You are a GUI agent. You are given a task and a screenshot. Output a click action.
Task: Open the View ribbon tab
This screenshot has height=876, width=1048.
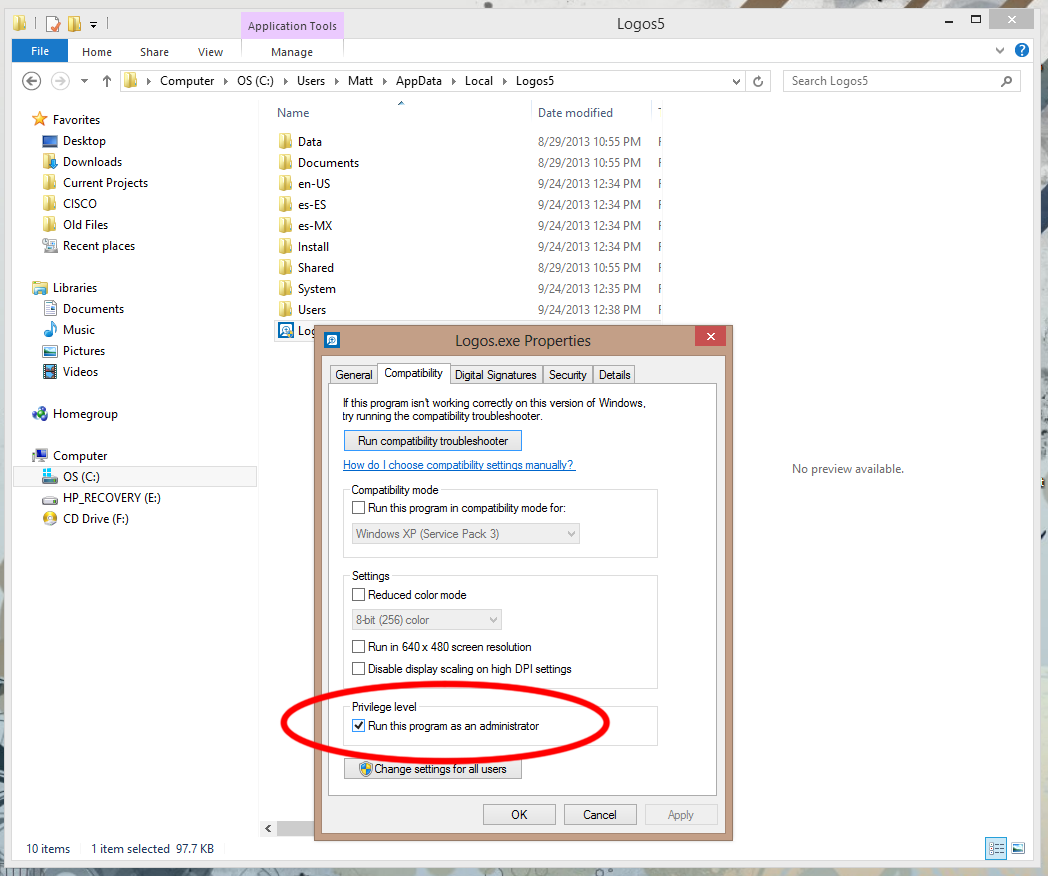[211, 51]
